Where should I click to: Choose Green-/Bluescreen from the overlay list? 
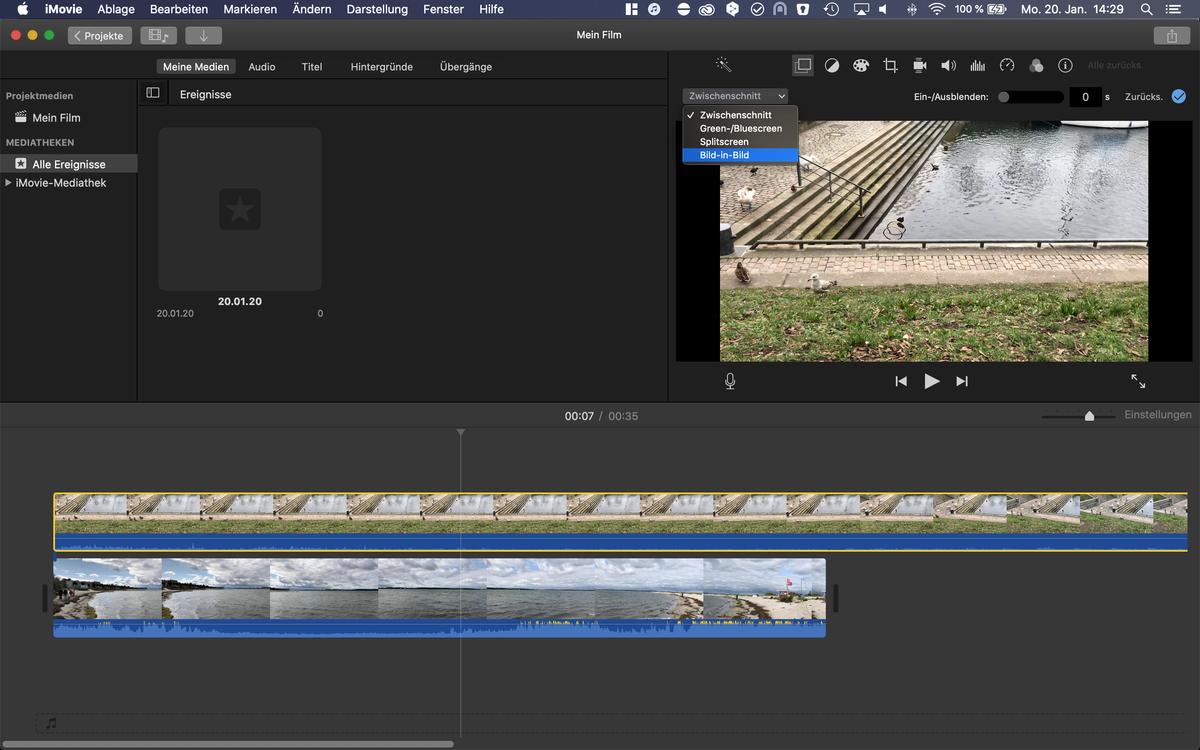click(740, 128)
